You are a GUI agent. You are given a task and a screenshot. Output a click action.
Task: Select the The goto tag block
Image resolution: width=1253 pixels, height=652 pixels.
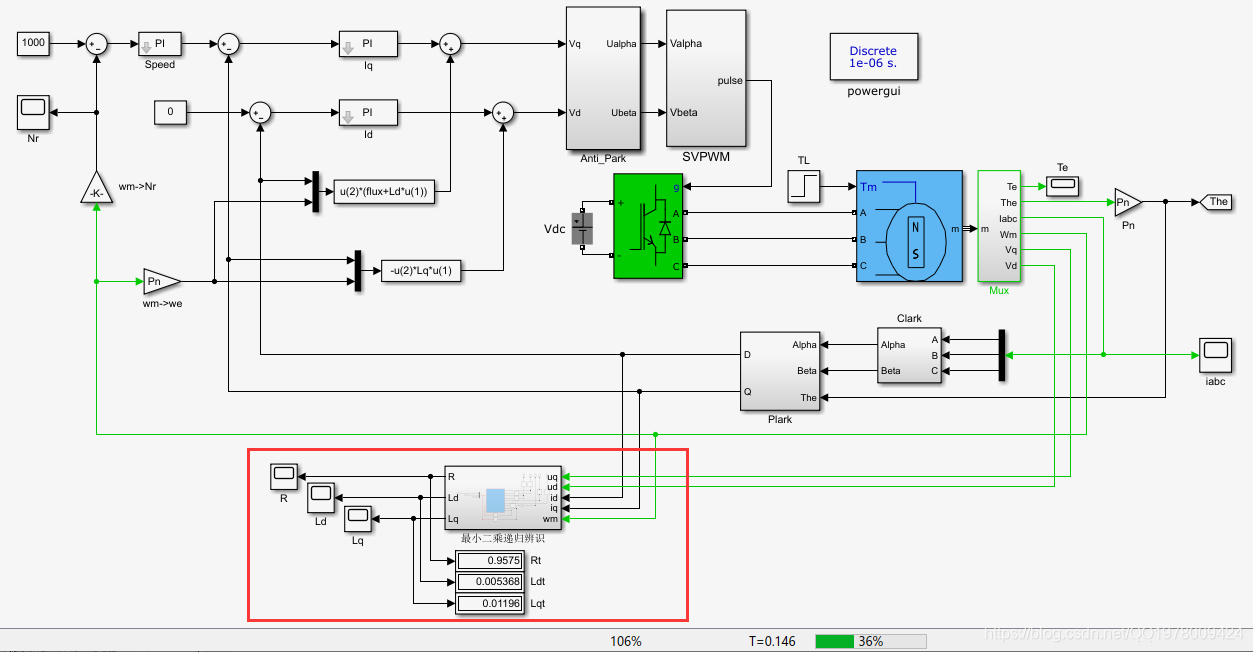click(x=1217, y=202)
